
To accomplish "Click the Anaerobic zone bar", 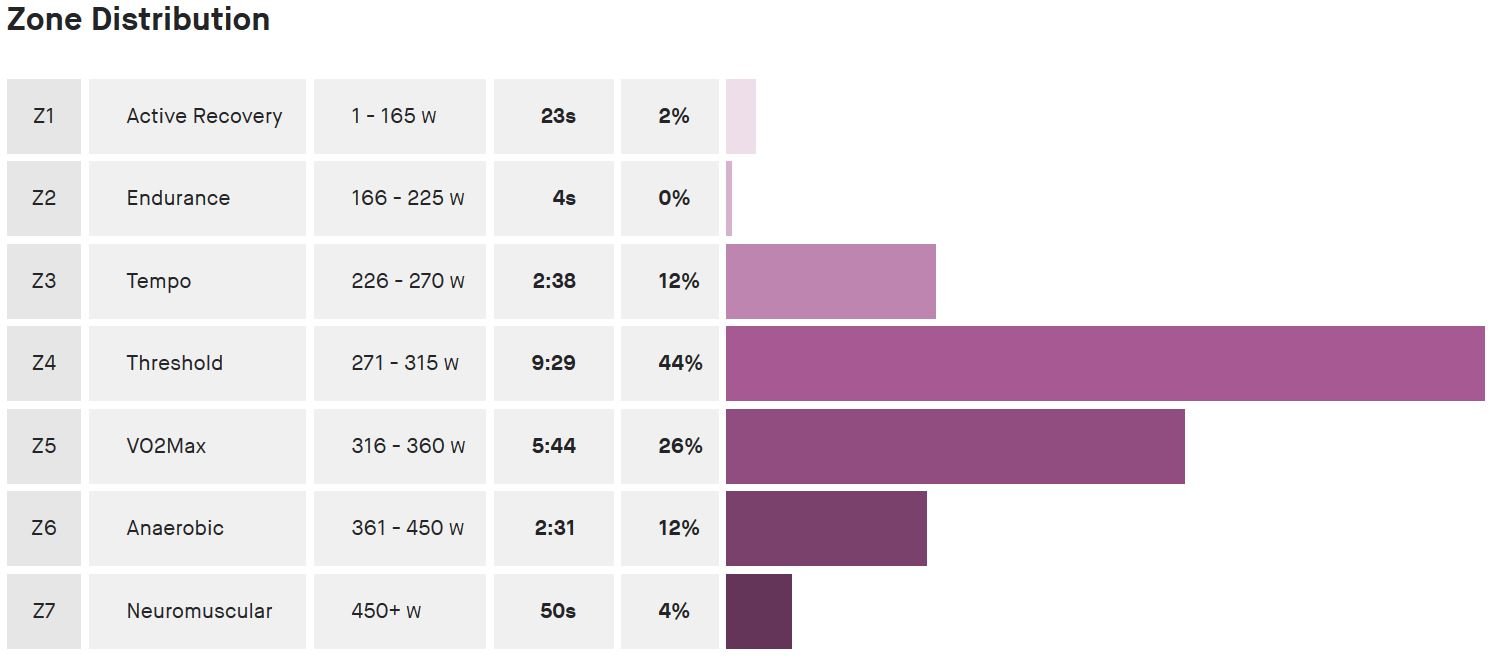I will (826, 528).
